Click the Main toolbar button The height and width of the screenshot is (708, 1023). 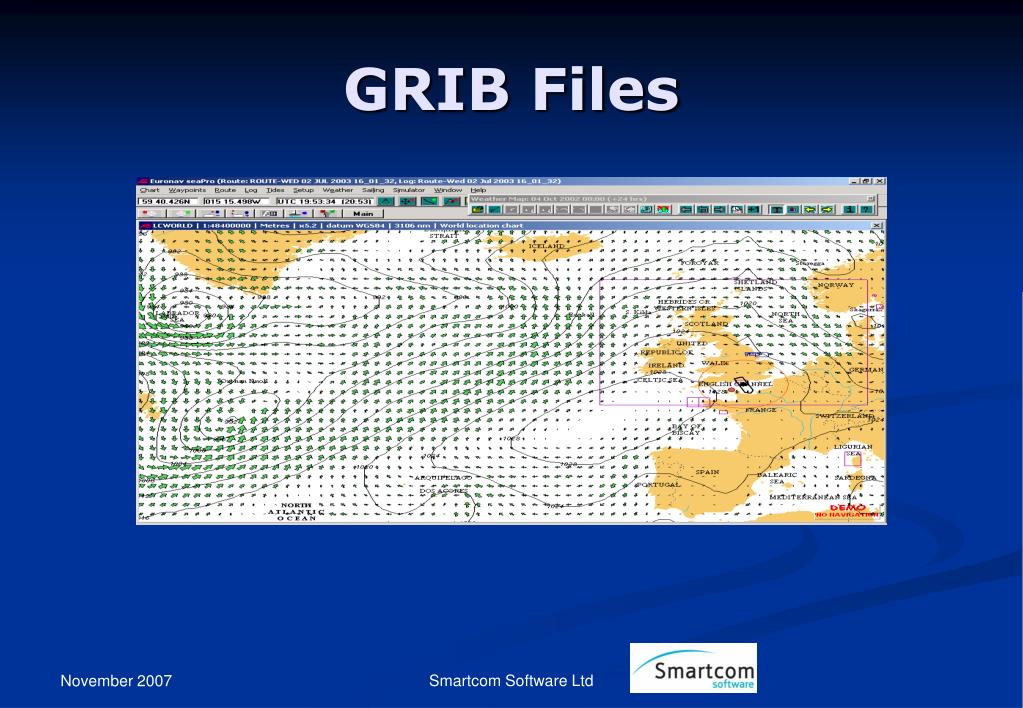click(363, 213)
